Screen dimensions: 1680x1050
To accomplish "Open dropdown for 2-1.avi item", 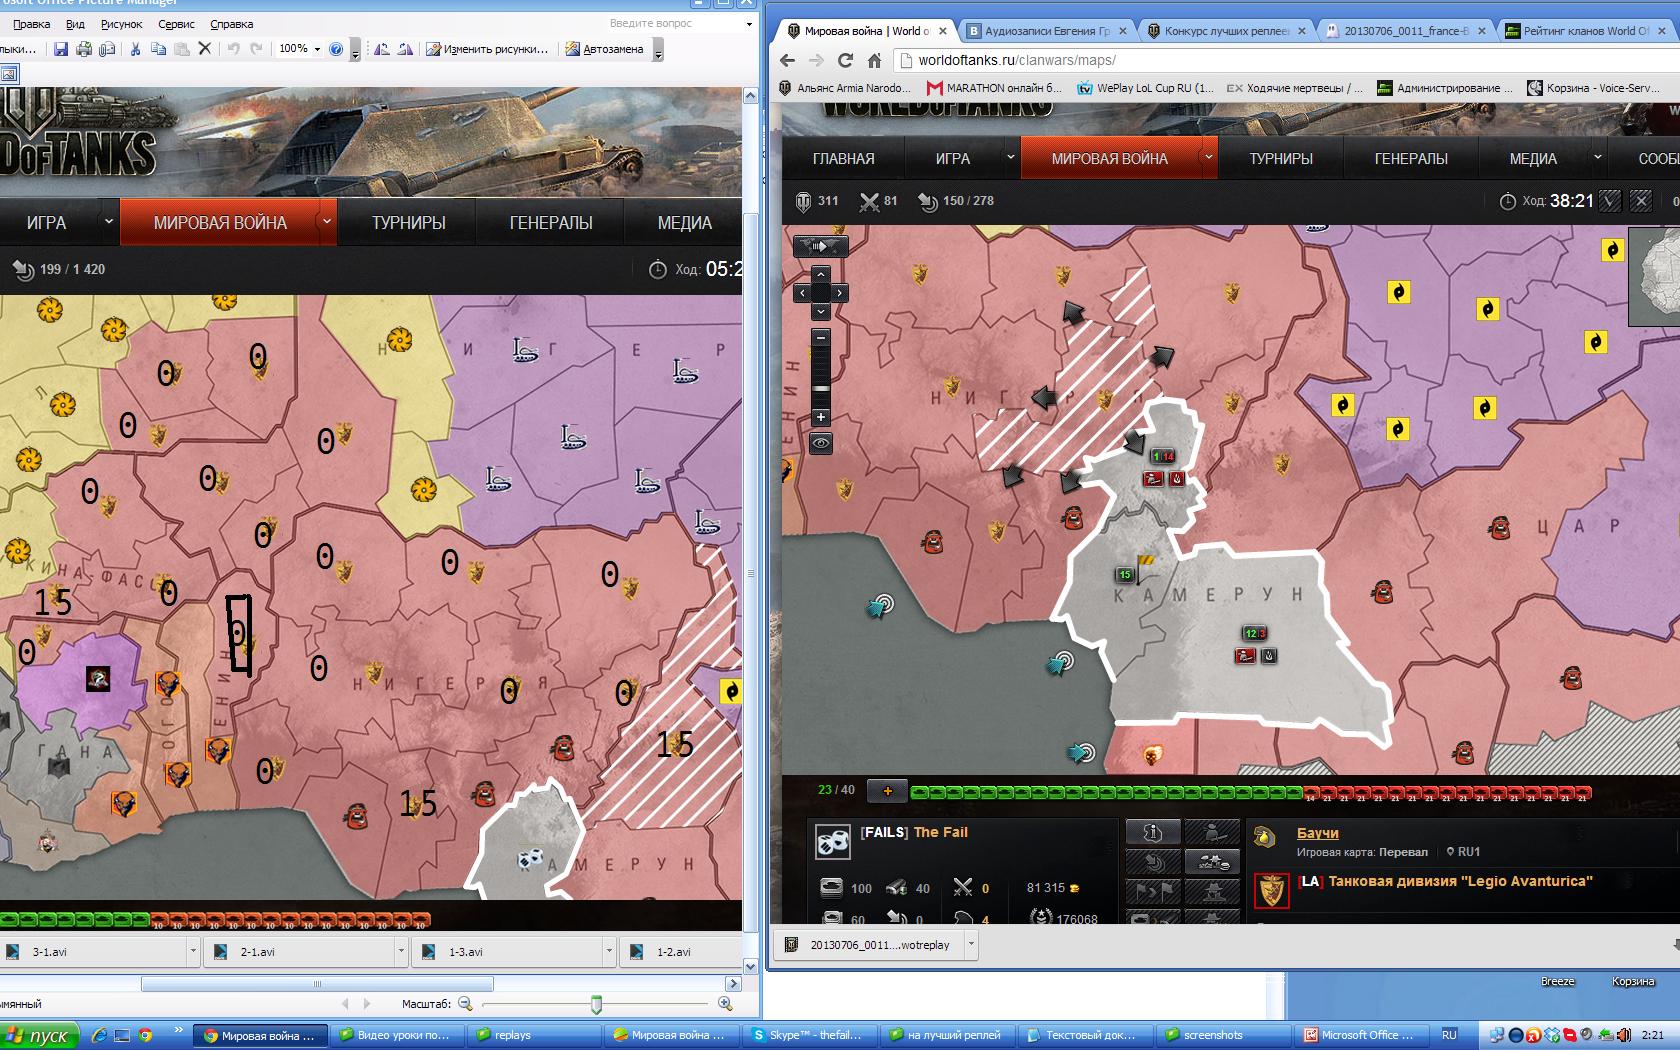I will (x=401, y=952).
